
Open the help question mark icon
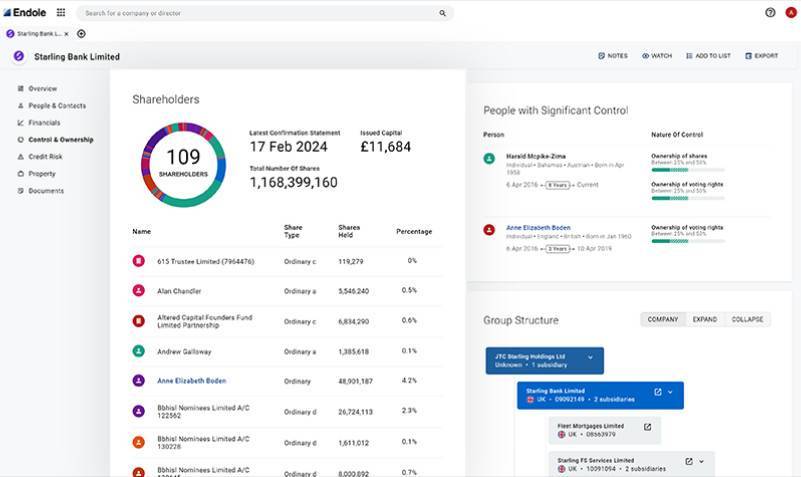[770, 13]
